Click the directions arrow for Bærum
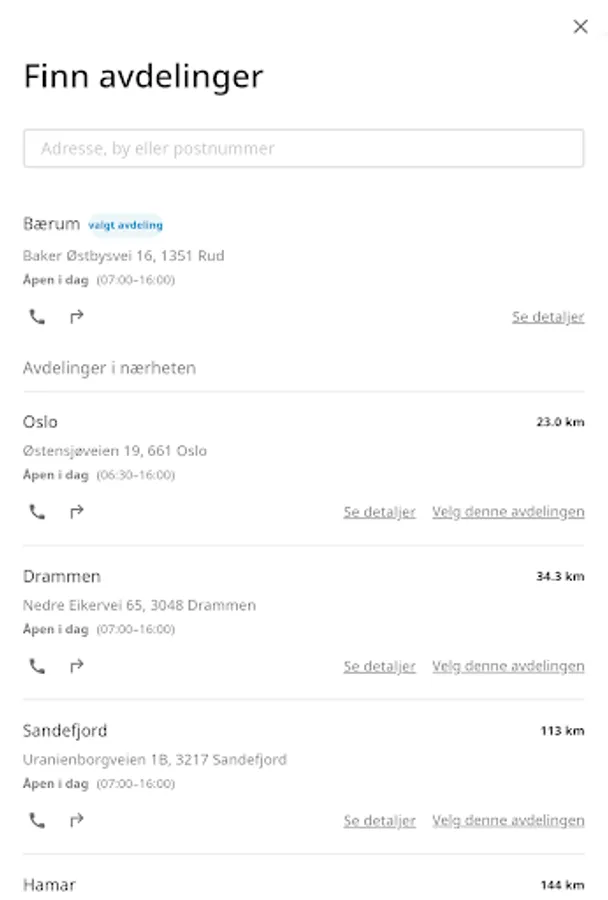 tap(76, 317)
